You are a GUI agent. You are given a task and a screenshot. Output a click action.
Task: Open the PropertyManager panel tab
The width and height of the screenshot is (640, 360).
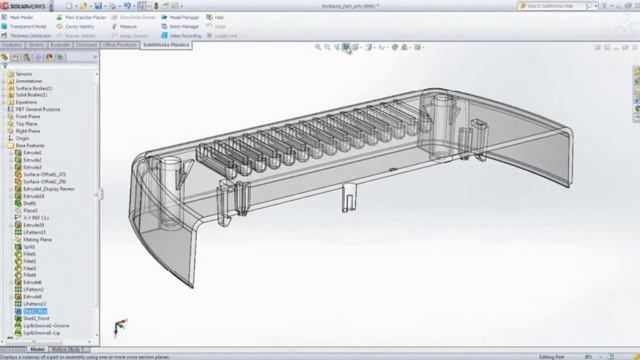coord(16,58)
